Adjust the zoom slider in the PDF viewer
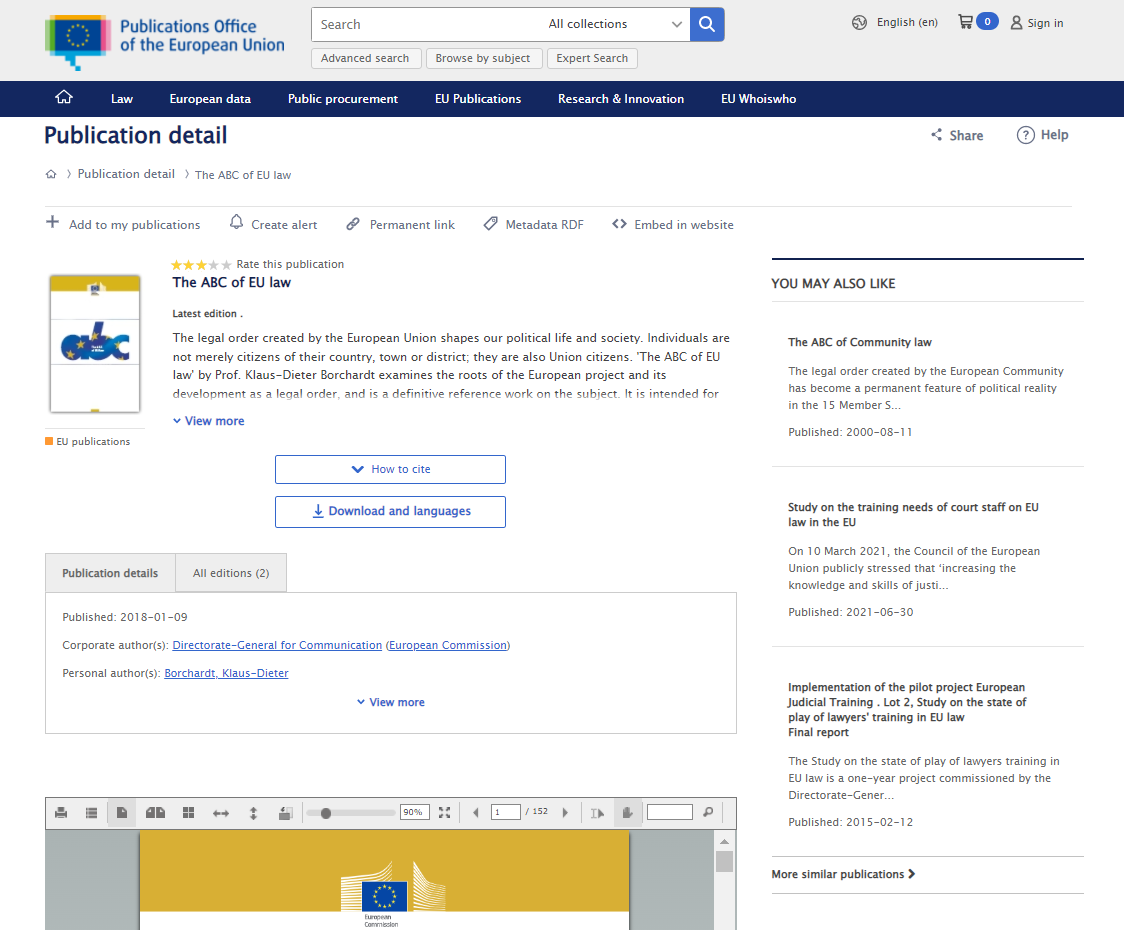This screenshot has height=930, width=1124. pos(327,812)
